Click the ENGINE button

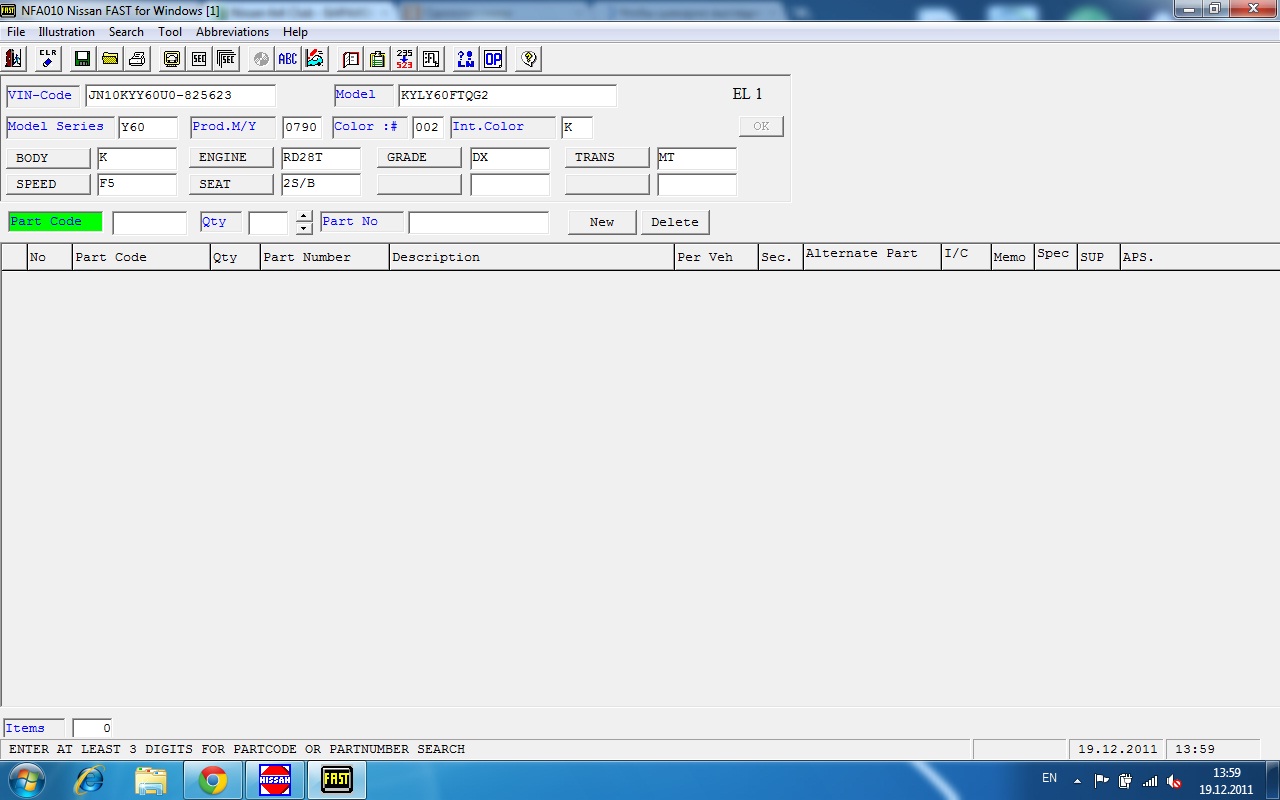coord(231,158)
